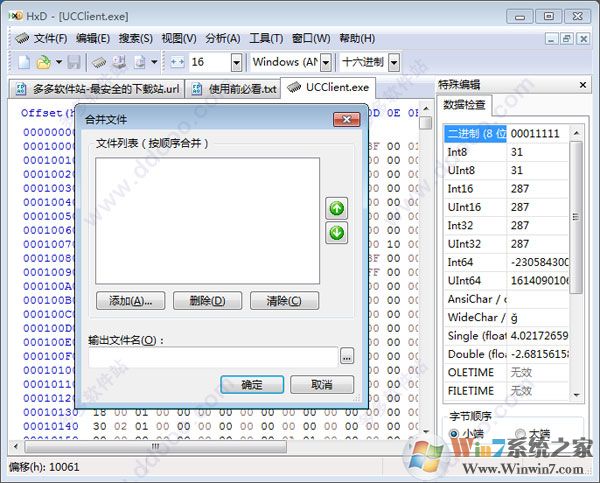Select the WideChar row in inspector

click(x=506, y=317)
